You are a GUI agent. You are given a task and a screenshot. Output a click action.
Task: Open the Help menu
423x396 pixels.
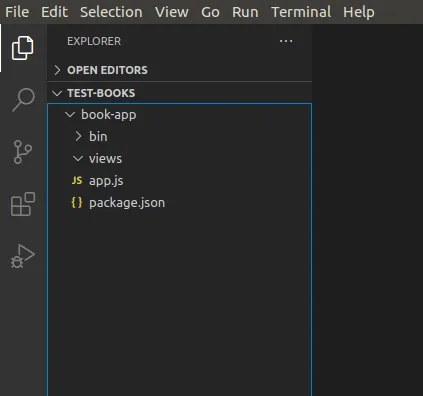click(359, 12)
